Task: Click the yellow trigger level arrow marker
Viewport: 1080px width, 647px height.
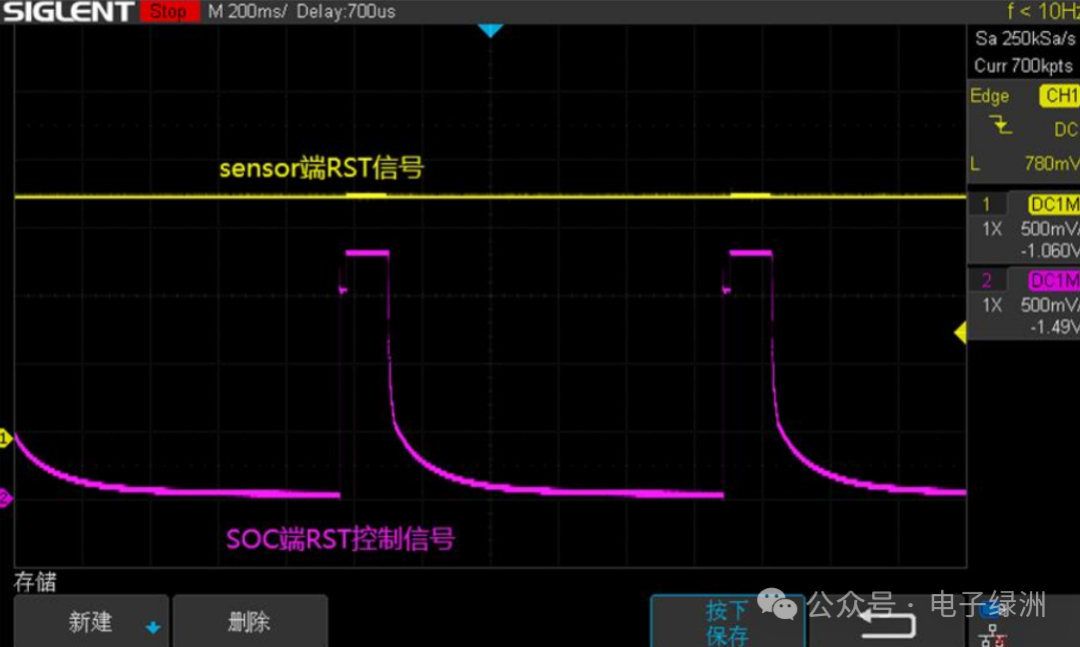Action: coord(960,333)
